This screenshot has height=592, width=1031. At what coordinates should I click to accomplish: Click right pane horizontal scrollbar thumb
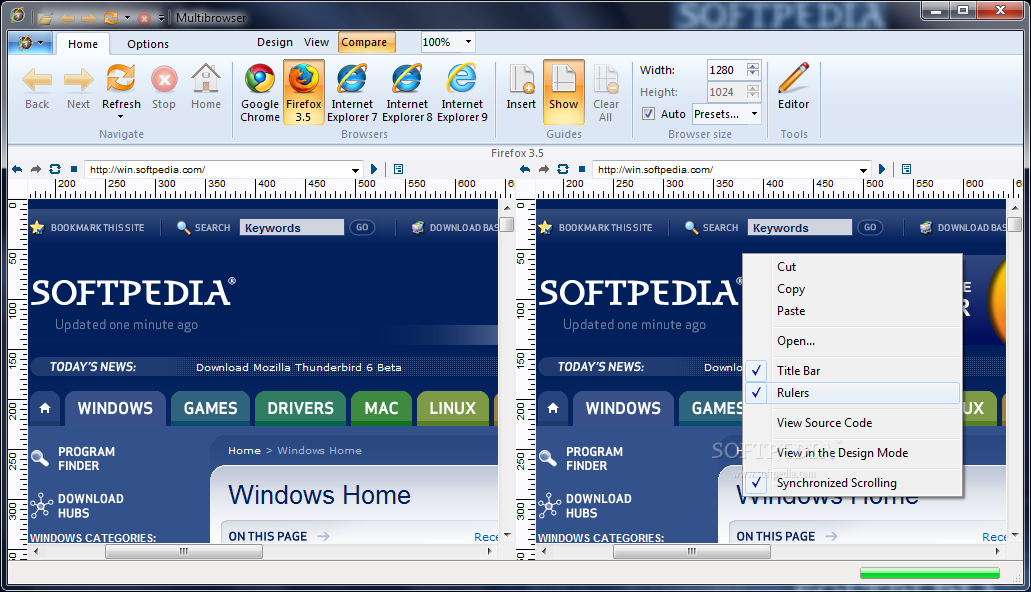(692, 551)
